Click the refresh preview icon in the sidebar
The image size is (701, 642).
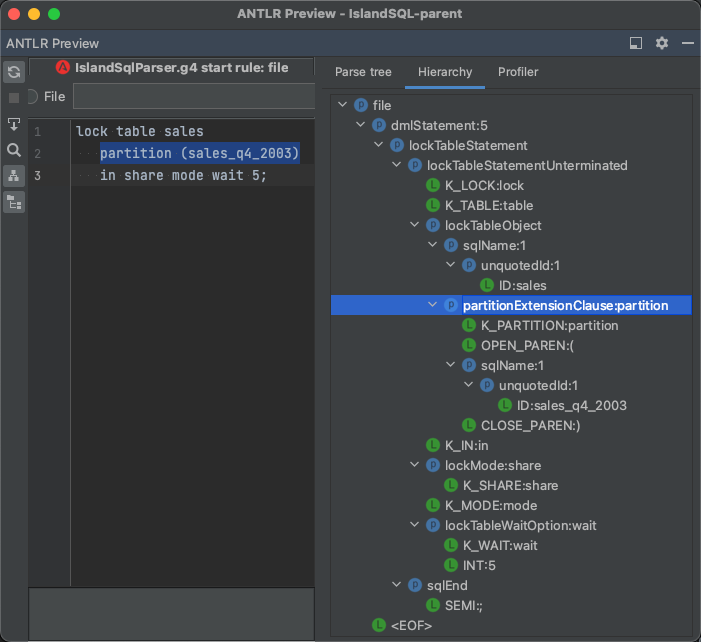coord(14,72)
